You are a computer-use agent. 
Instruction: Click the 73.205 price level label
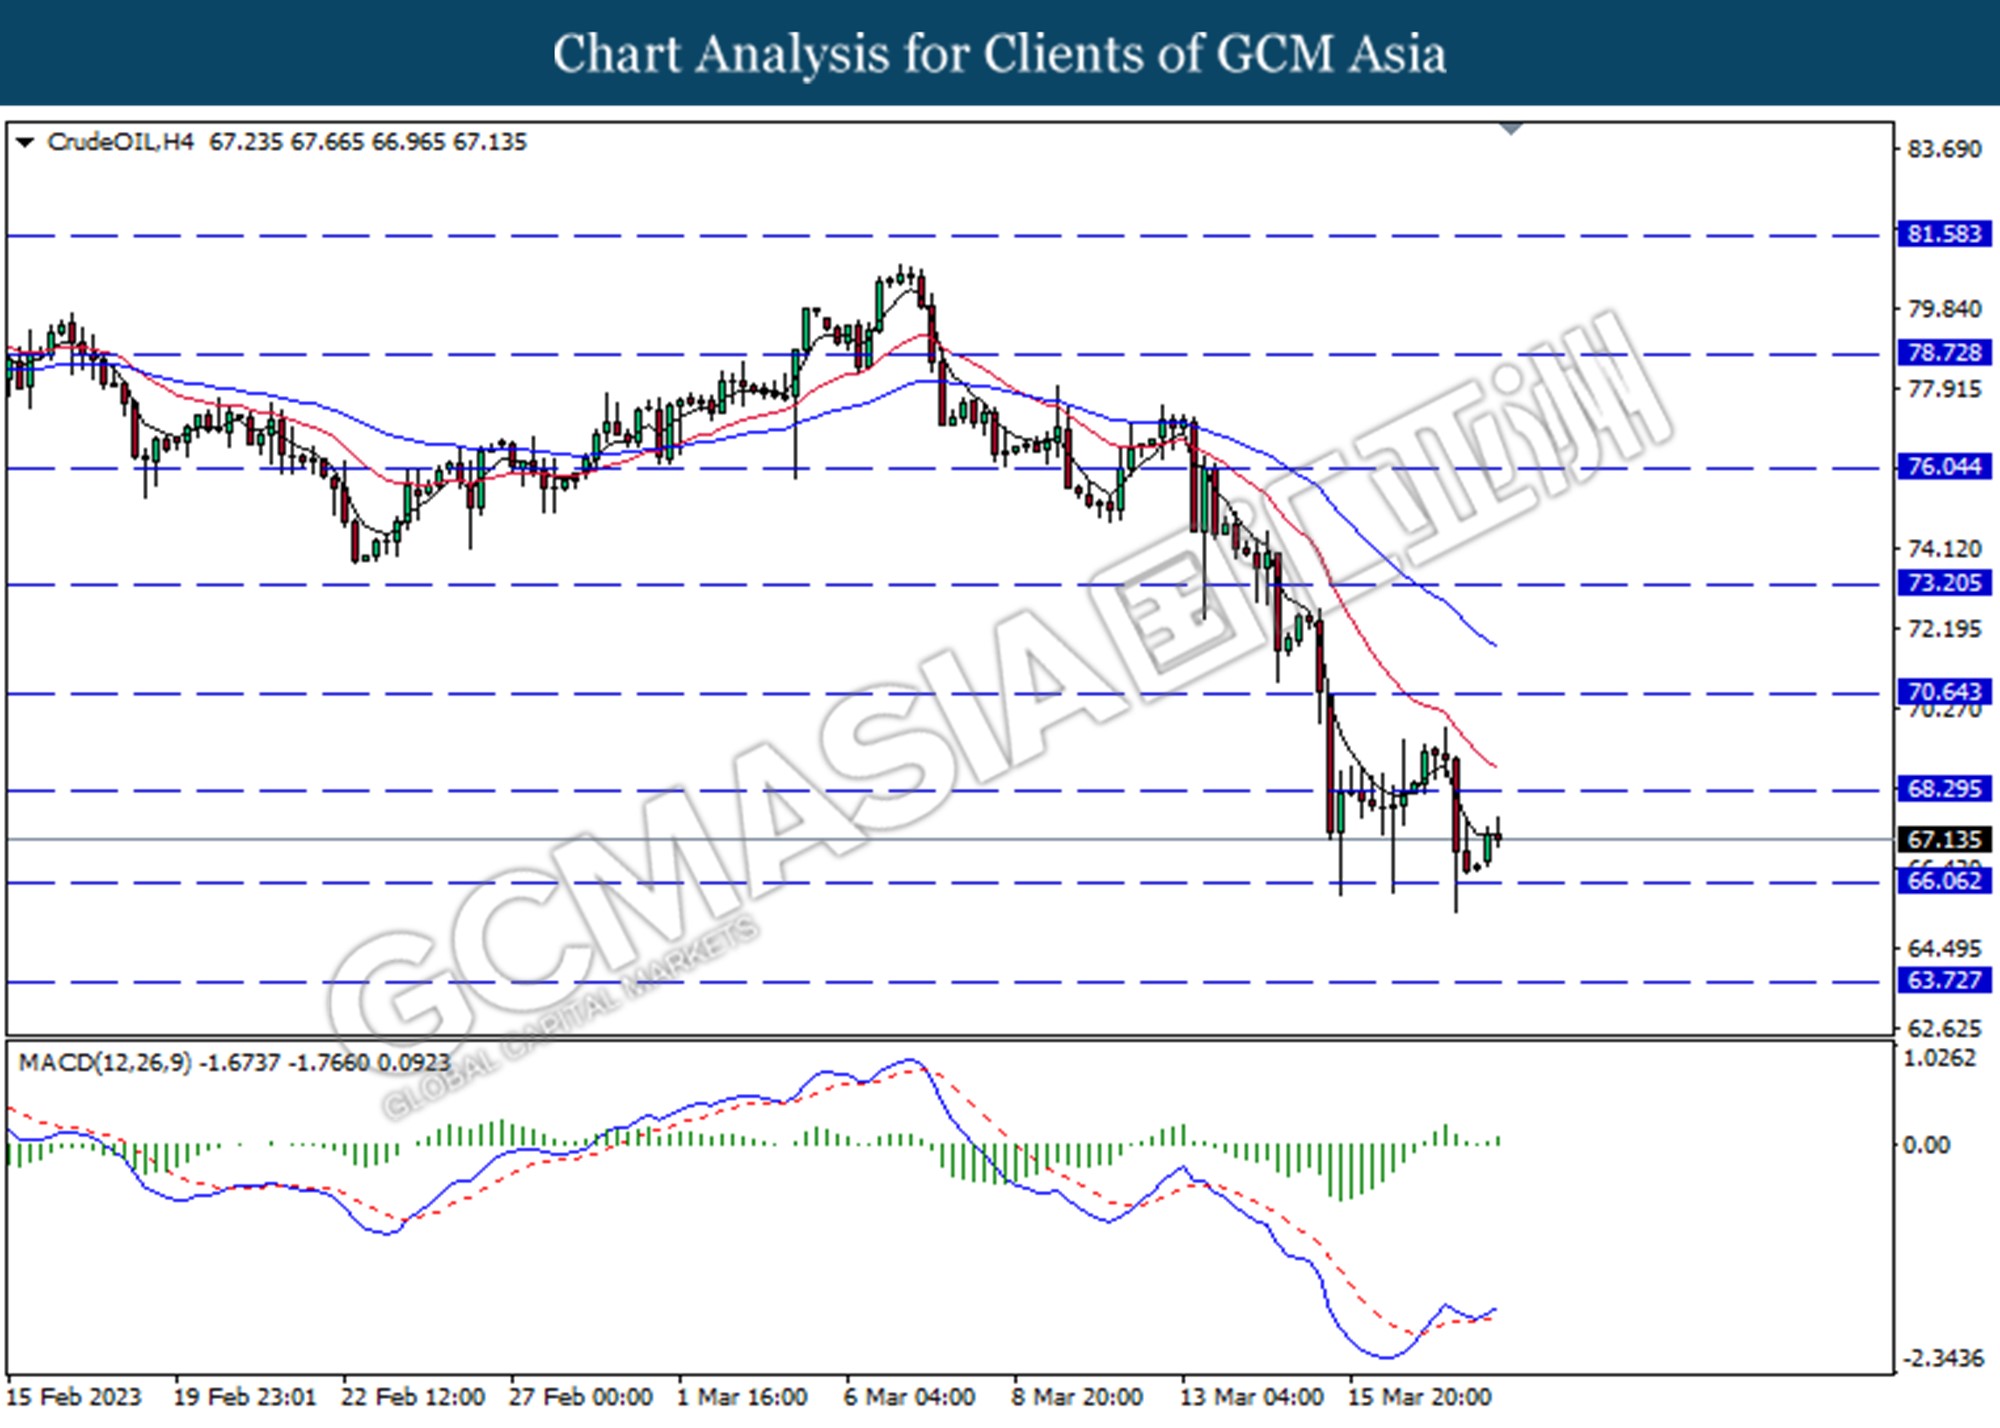click(x=1944, y=583)
